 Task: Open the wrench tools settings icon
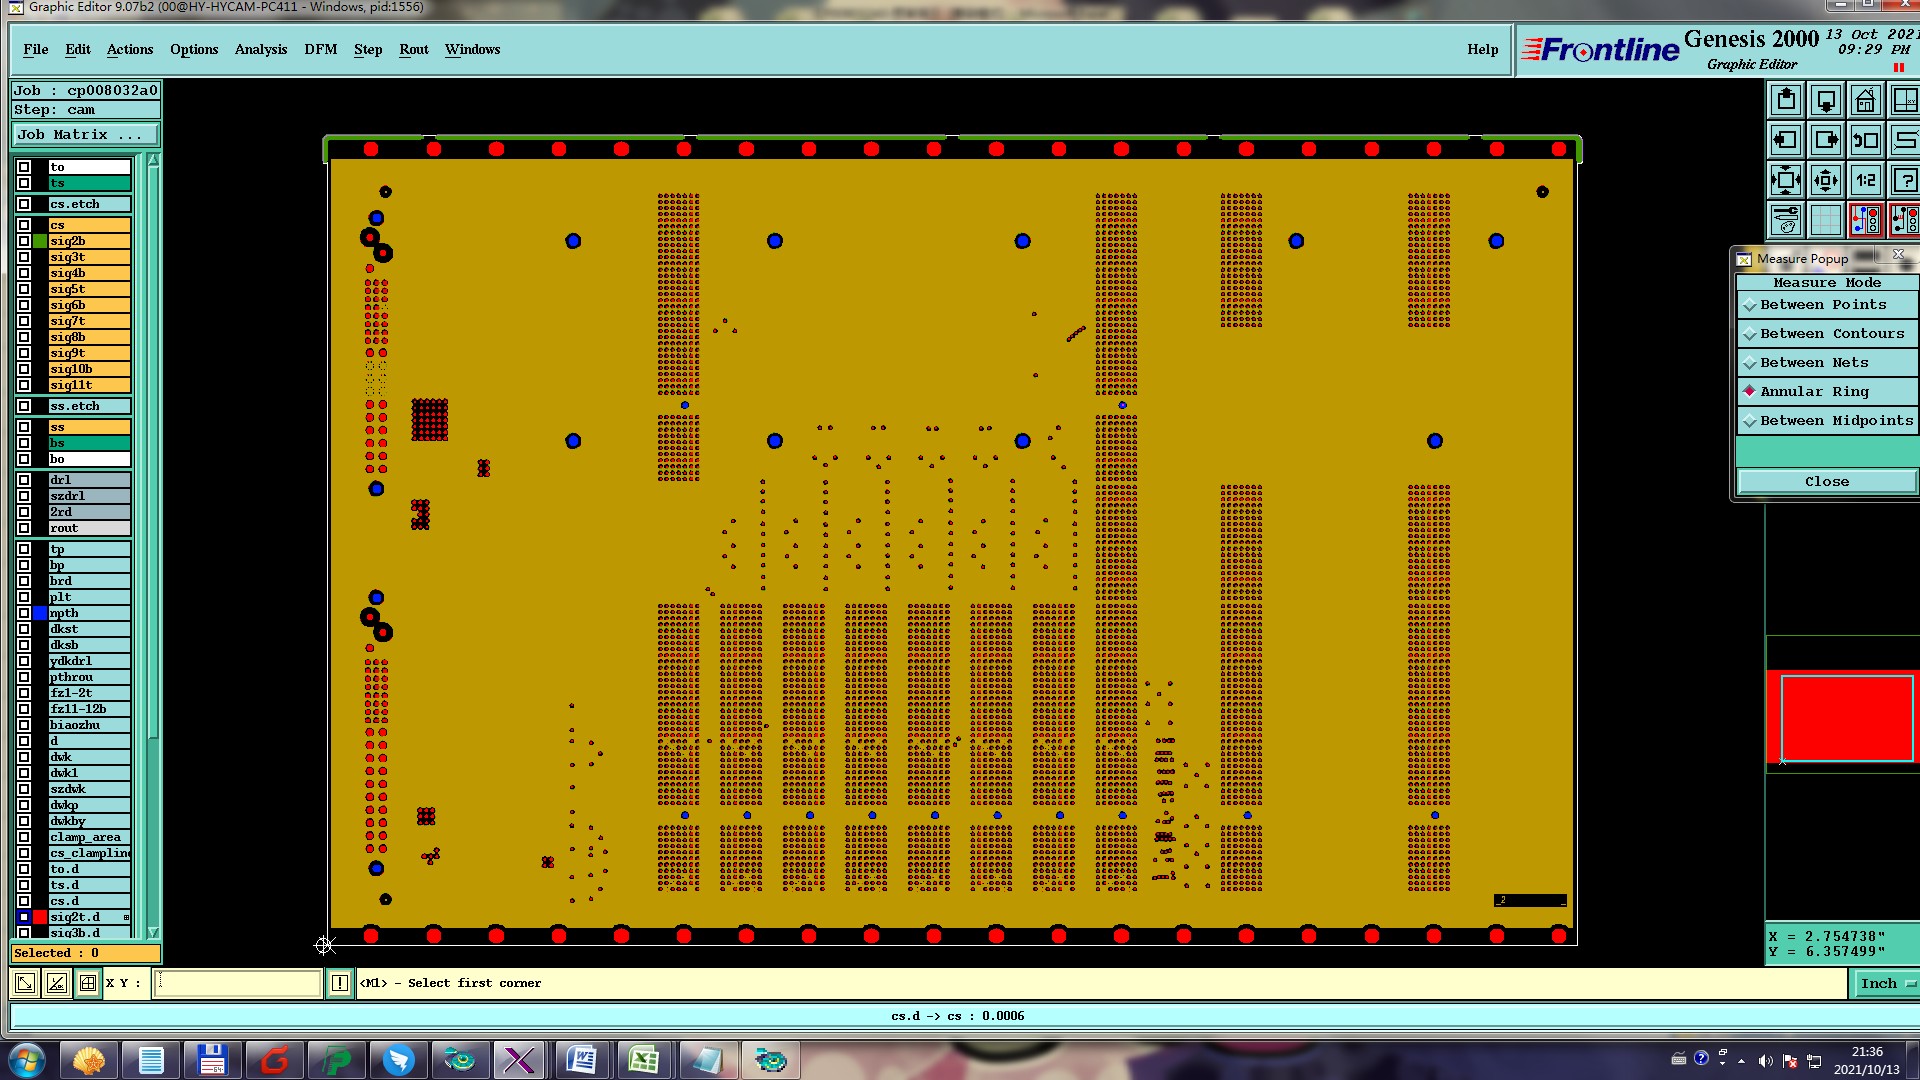pyautogui.click(x=1786, y=220)
